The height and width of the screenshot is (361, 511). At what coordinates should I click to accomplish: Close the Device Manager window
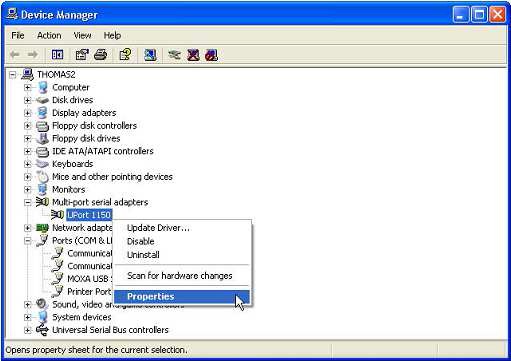(x=497, y=15)
